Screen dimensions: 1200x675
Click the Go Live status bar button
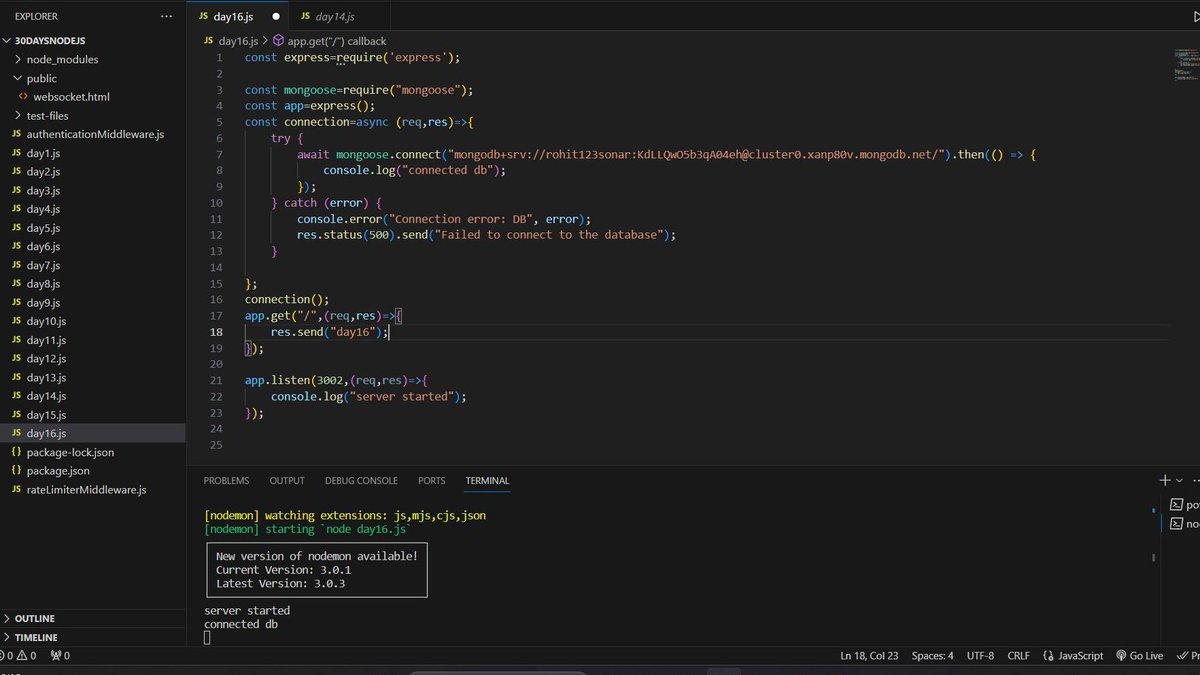coord(1140,656)
